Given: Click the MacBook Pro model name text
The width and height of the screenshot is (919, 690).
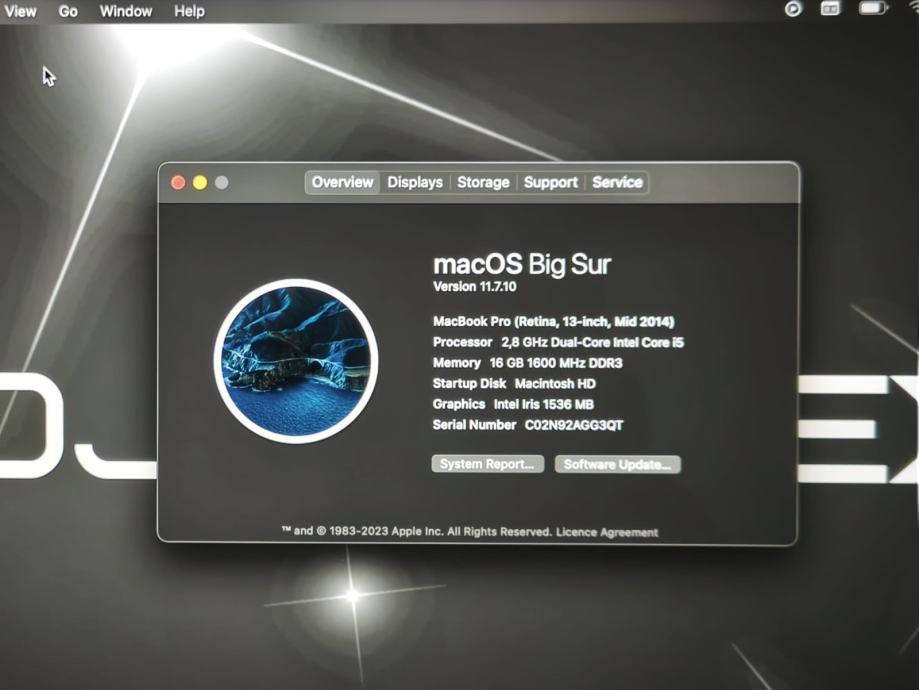Looking at the screenshot, I should [x=554, y=321].
